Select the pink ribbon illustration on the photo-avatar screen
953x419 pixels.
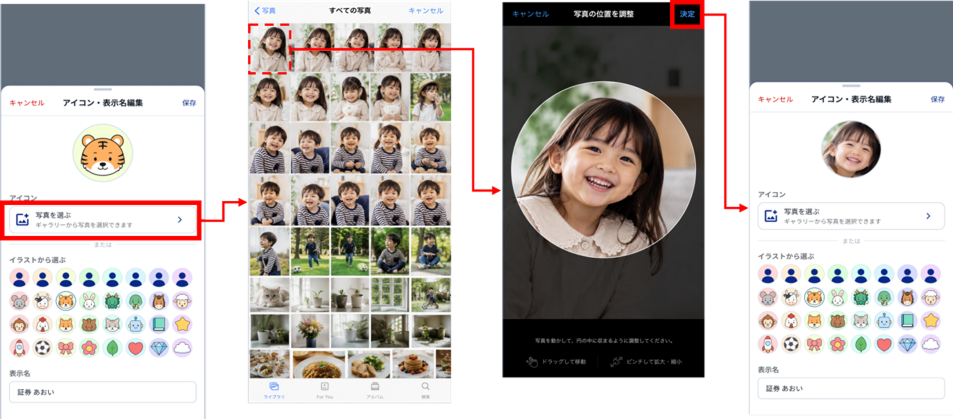coord(814,344)
